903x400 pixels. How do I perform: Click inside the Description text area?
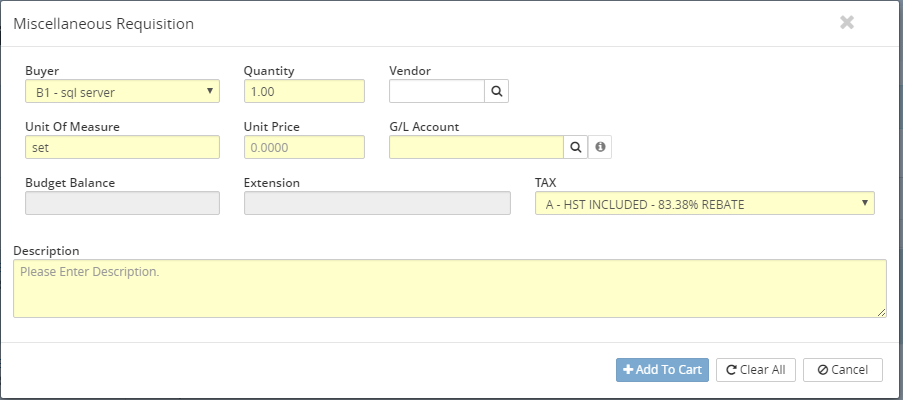point(449,289)
